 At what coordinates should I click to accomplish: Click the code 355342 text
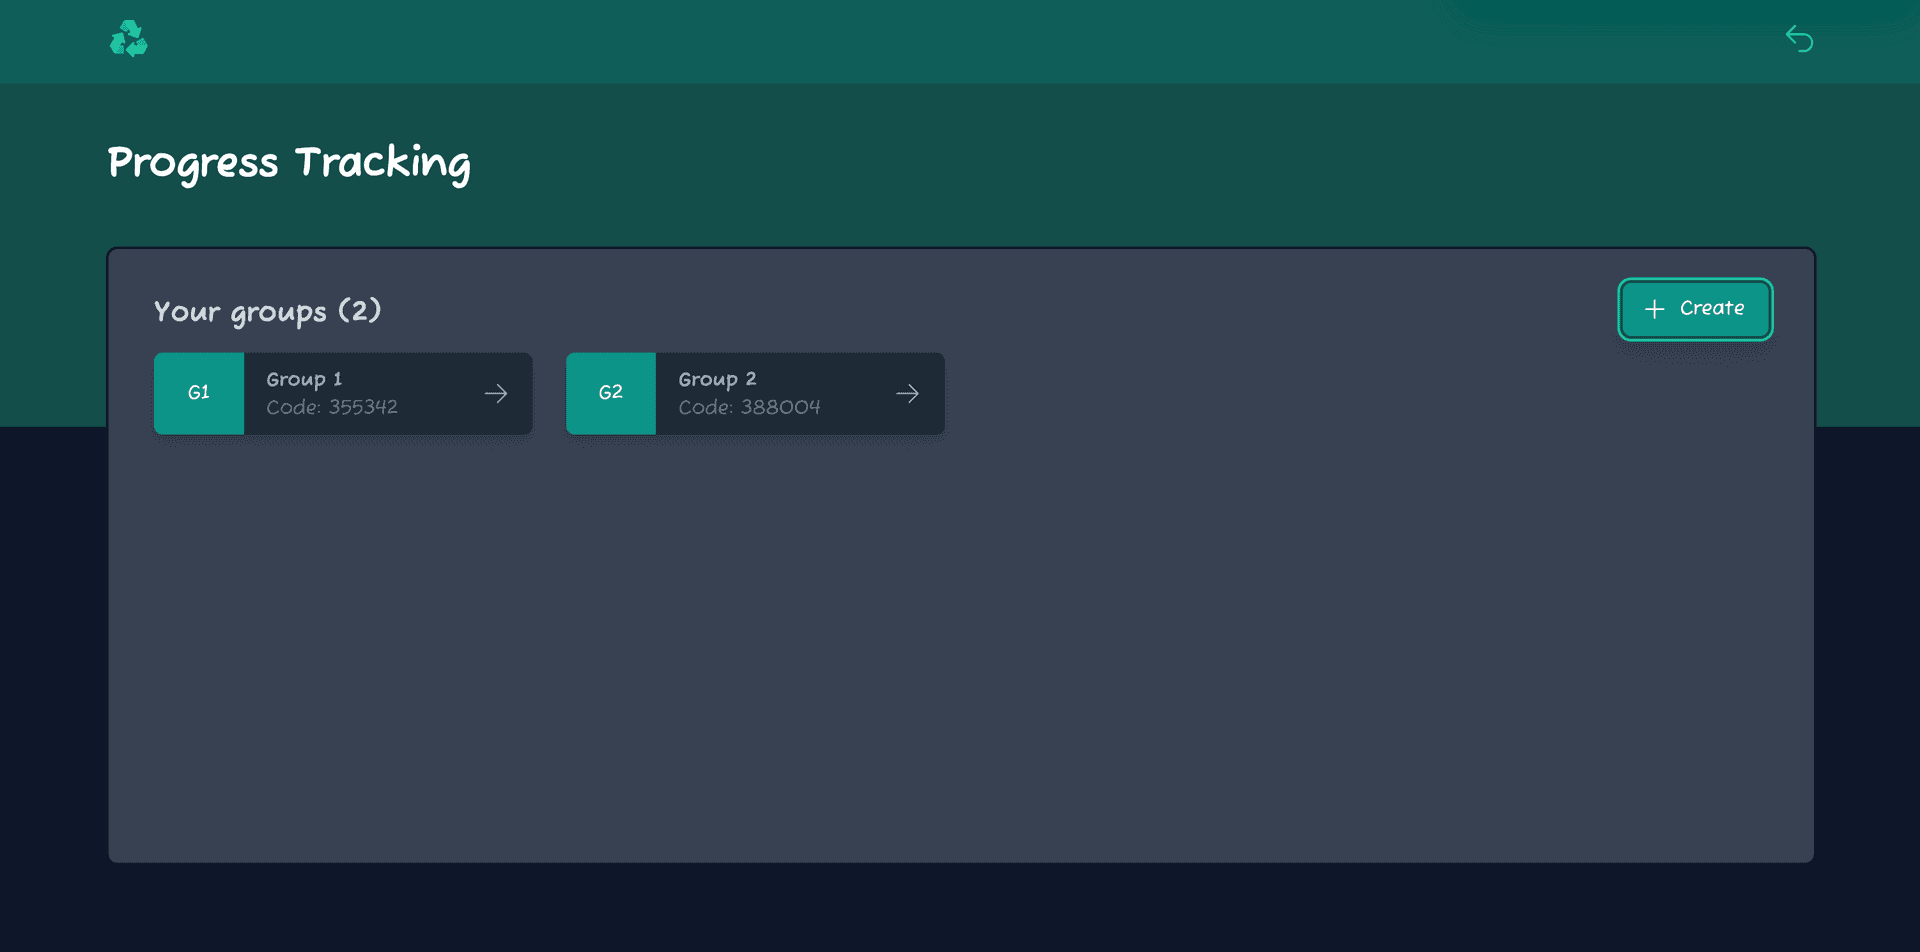[x=332, y=407]
